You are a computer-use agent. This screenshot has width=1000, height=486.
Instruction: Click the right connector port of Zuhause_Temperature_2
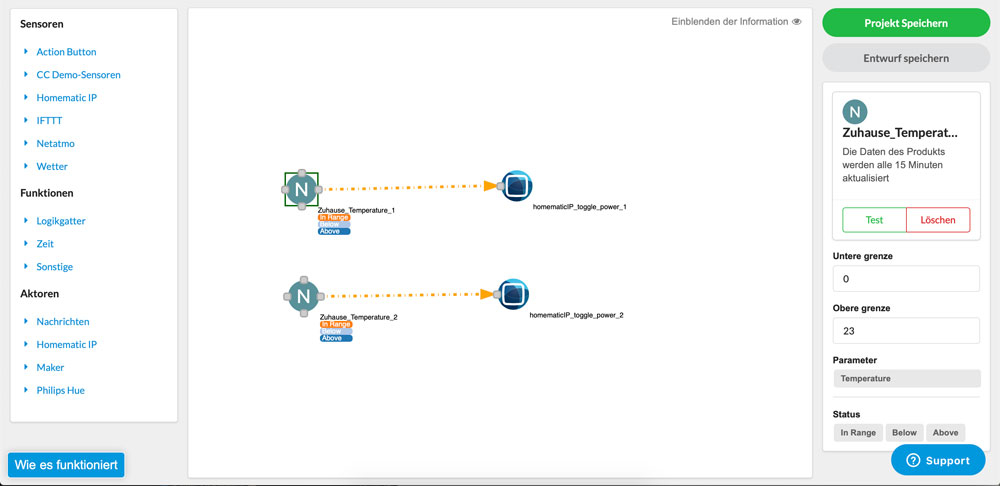click(x=320, y=296)
